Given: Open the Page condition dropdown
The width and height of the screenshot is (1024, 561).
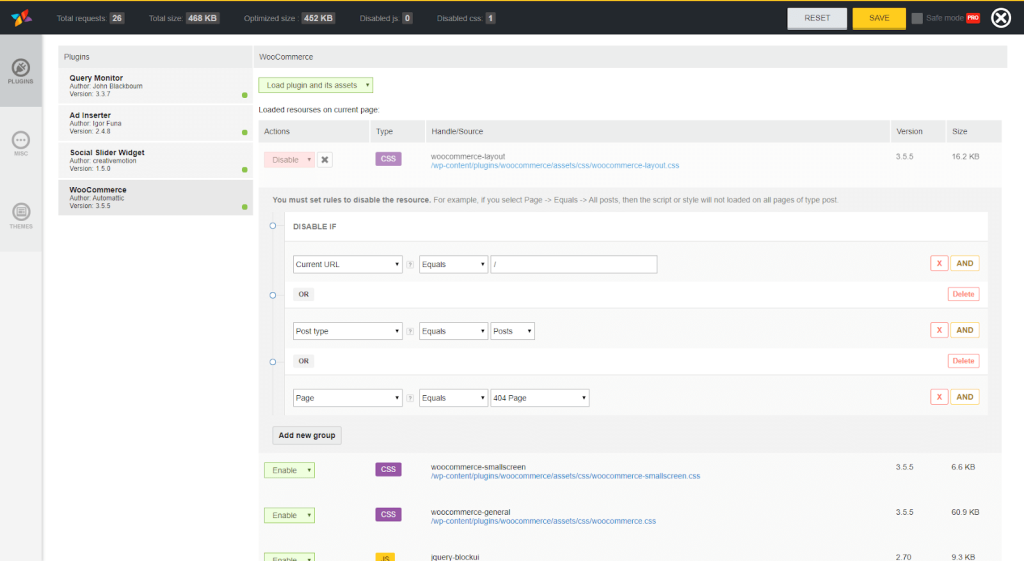Looking at the screenshot, I should pos(347,398).
